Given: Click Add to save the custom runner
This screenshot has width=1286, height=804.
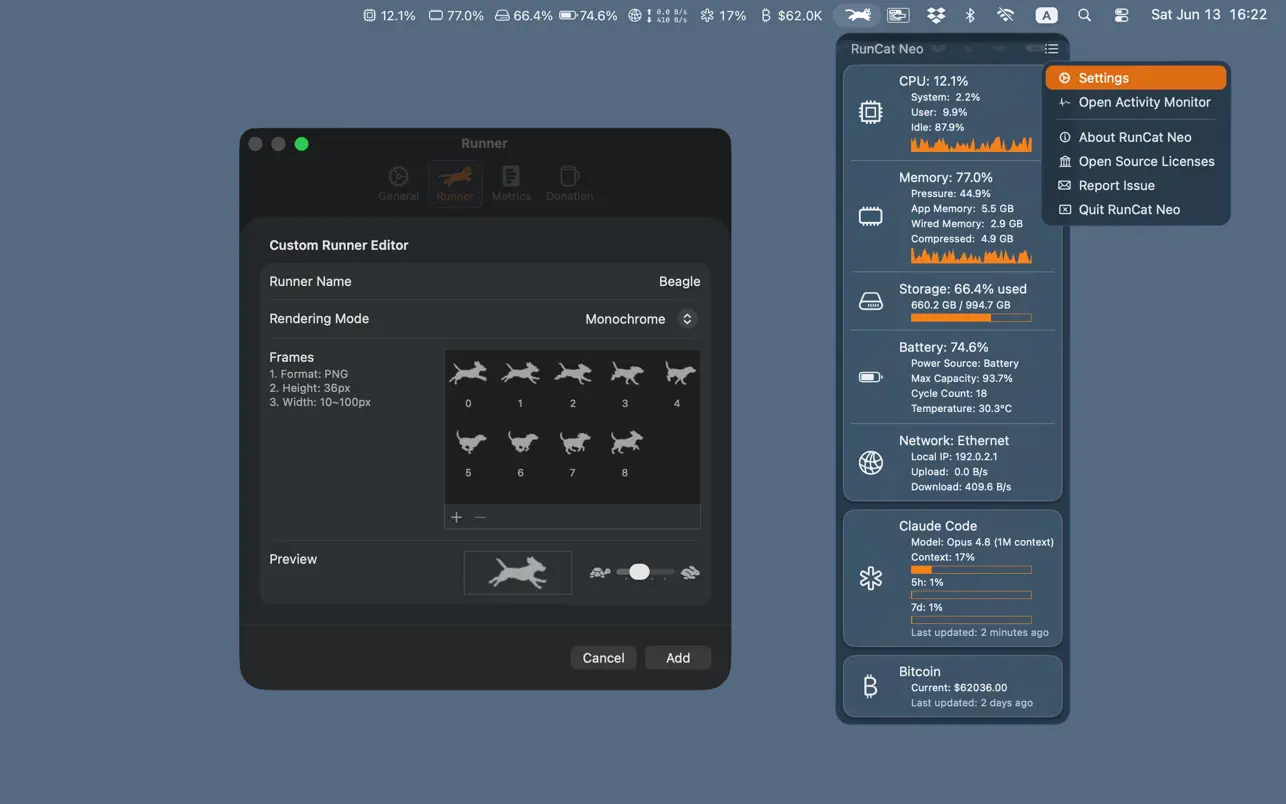Looking at the screenshot, I should pos(678,658).
